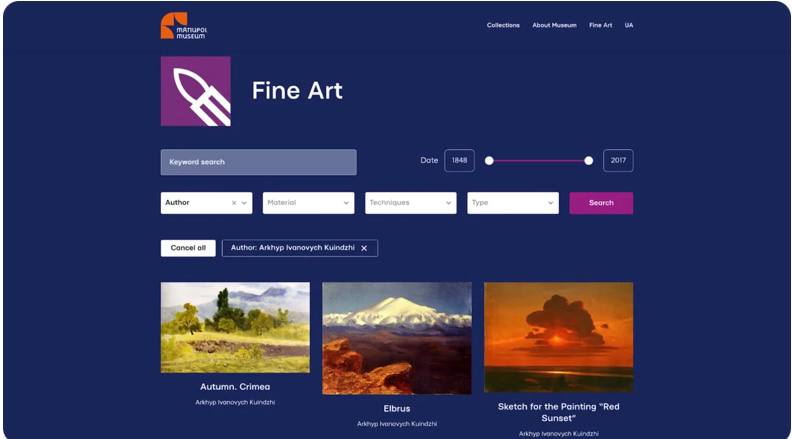Switch language with the UA link
Image resolution: width=792 pixels, height=439 pixels.
click(x=628, y=25)
